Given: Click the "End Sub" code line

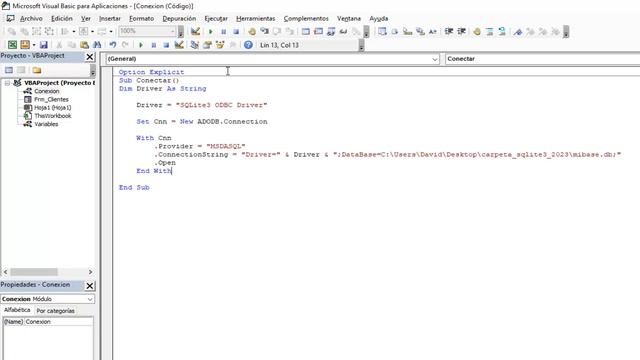Looking at the screenshot, I should (134, 187).
